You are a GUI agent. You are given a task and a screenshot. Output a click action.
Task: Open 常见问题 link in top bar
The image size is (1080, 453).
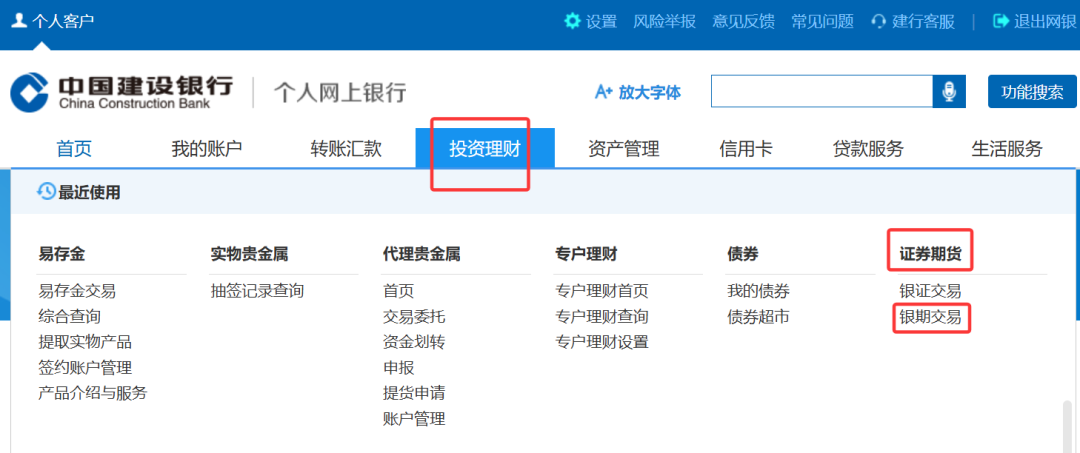[x=822, y=21]
